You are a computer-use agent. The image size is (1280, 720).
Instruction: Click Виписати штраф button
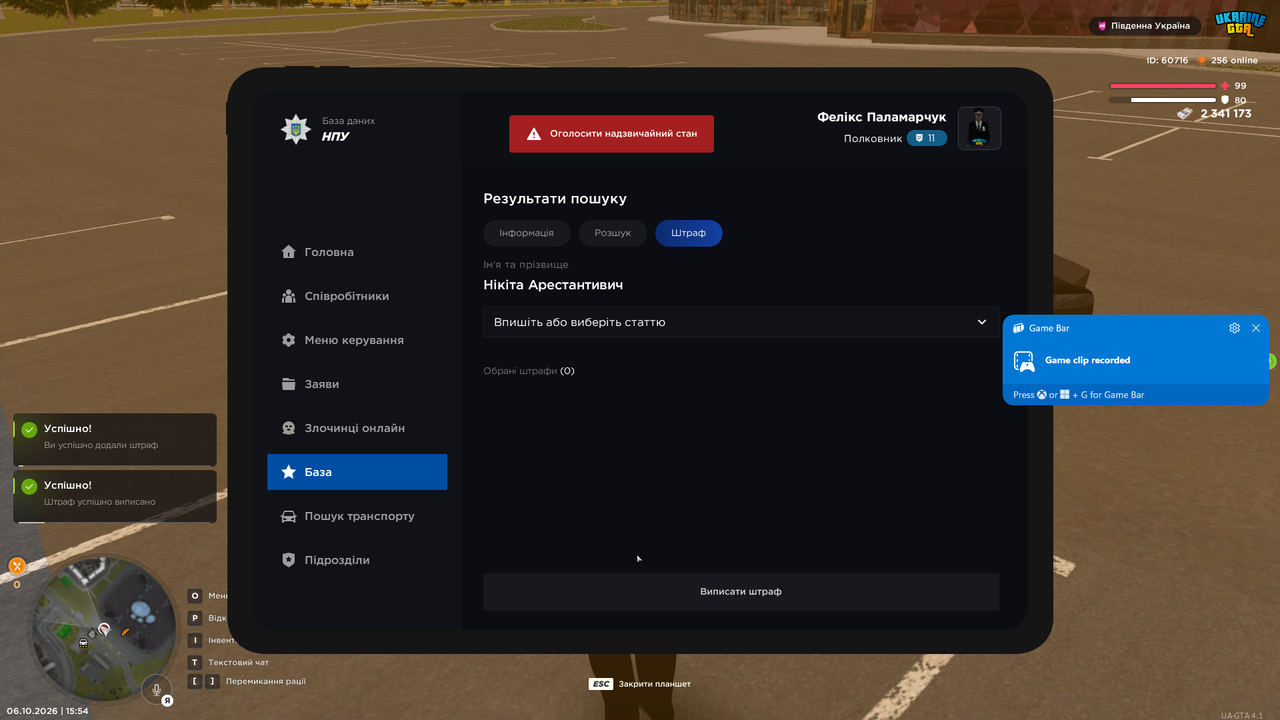(x=741, y=591)
